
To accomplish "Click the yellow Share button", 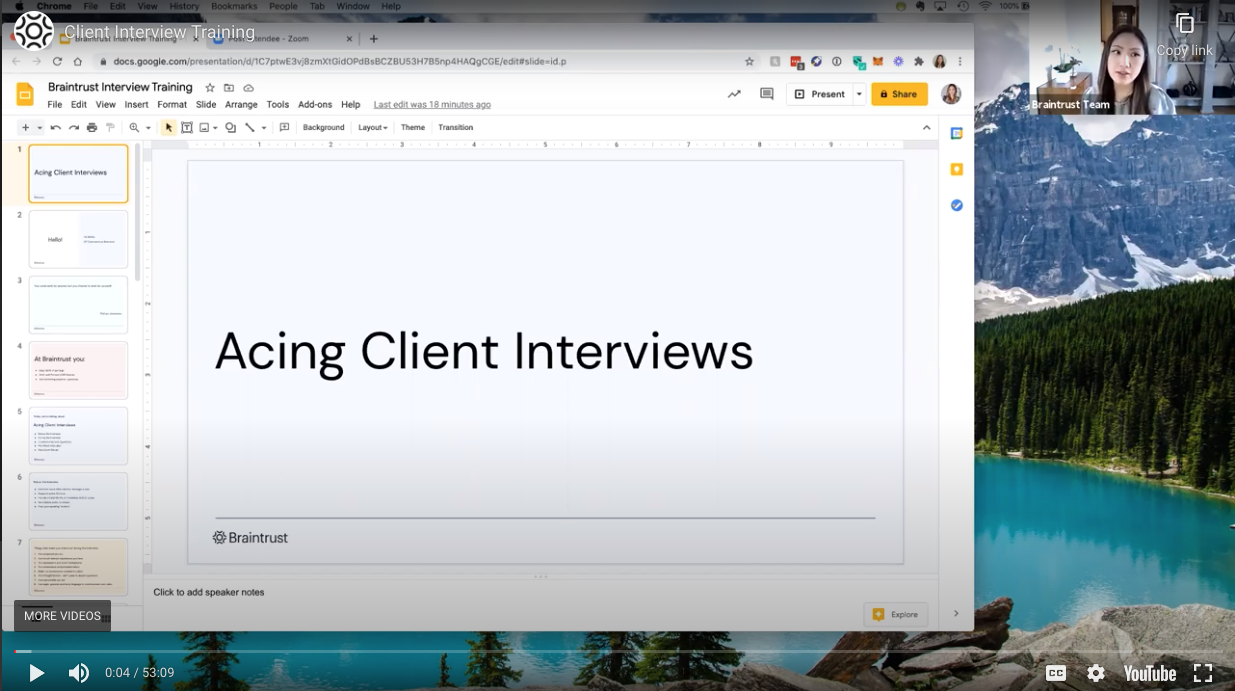I will [x=899, y=94].
